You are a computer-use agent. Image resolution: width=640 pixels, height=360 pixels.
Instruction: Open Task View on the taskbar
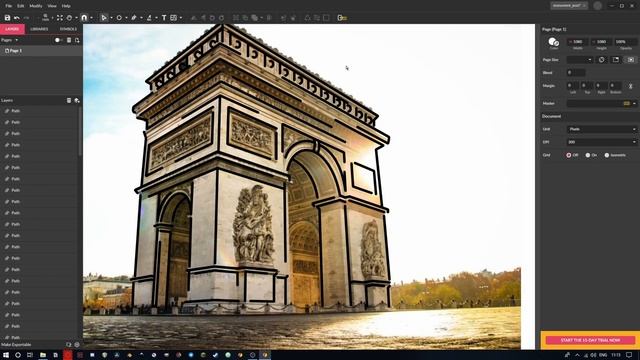pos(30,355)
